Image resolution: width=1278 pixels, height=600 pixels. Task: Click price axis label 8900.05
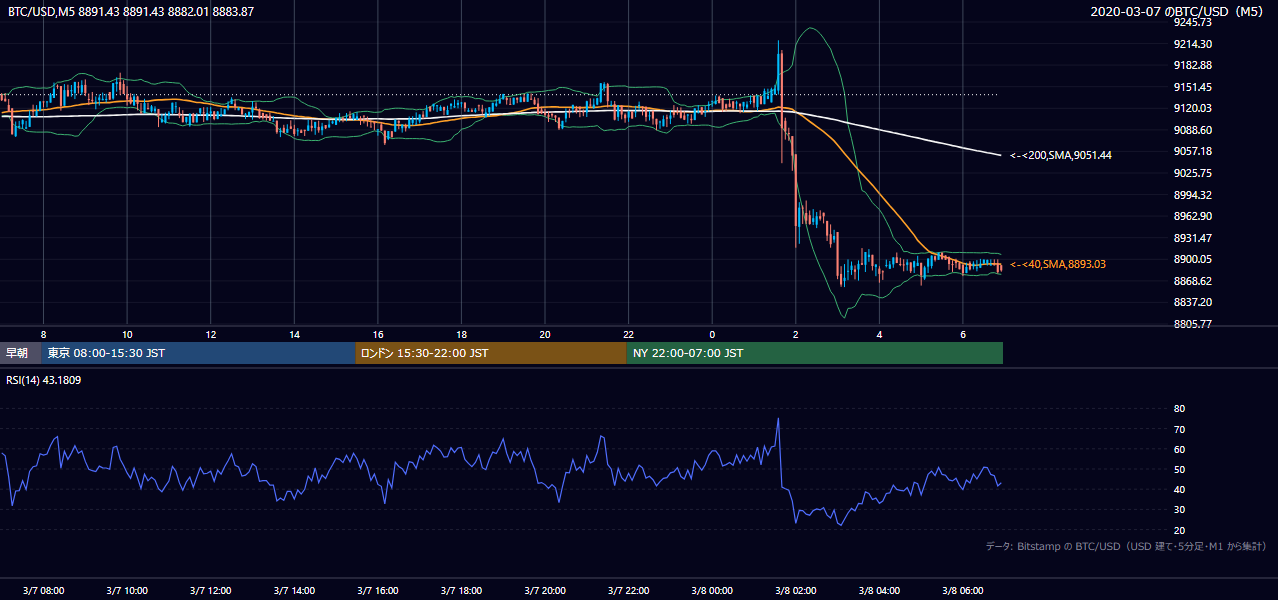point(1192,259)
